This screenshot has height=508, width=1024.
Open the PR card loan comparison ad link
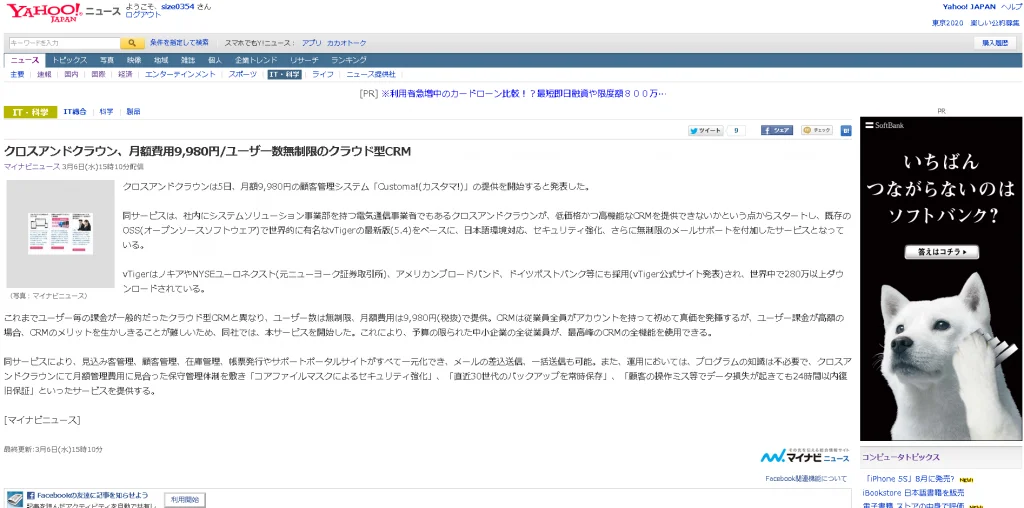(x=524, y=94)
